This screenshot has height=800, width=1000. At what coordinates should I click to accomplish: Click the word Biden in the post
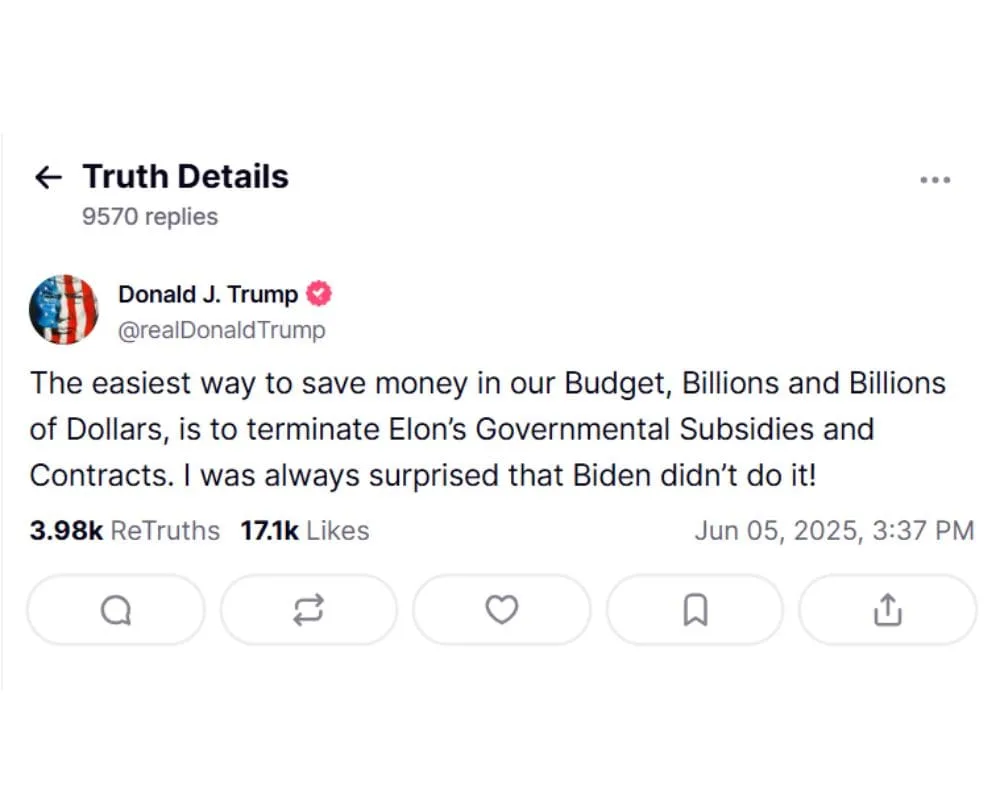612,475
